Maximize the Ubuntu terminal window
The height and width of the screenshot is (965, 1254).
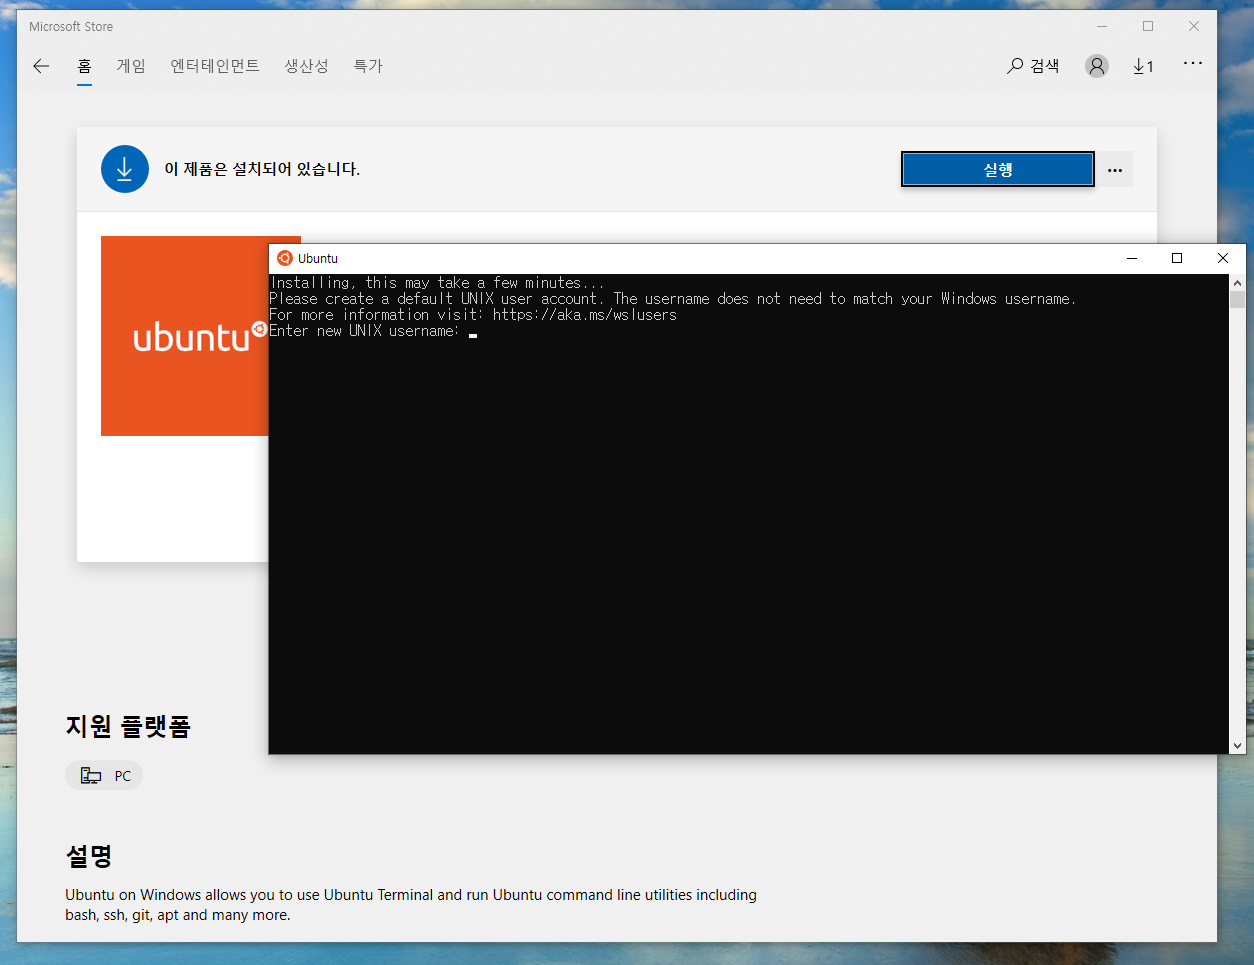(1177, 258)
